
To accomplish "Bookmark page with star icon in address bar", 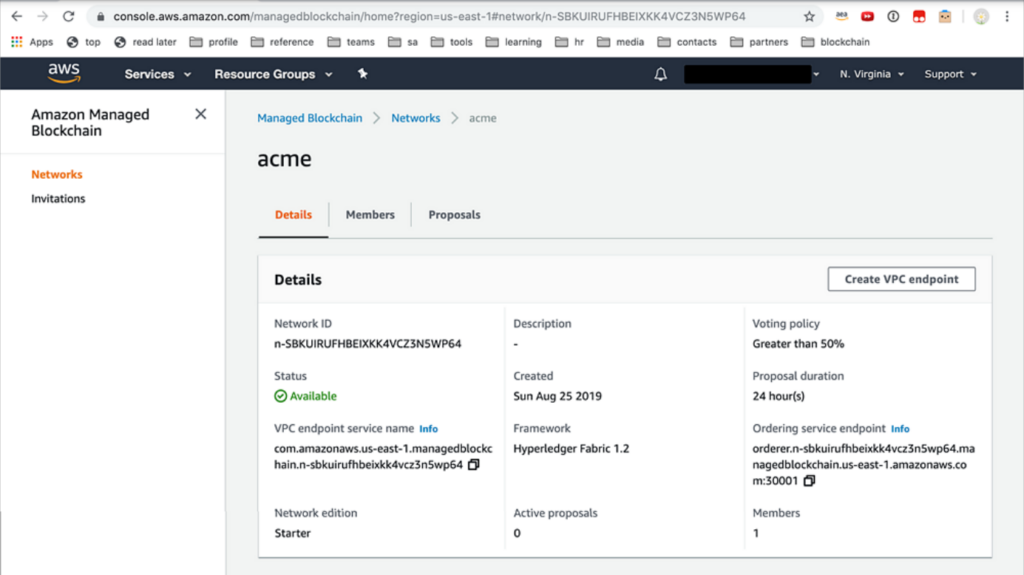I will pos(809,16).
